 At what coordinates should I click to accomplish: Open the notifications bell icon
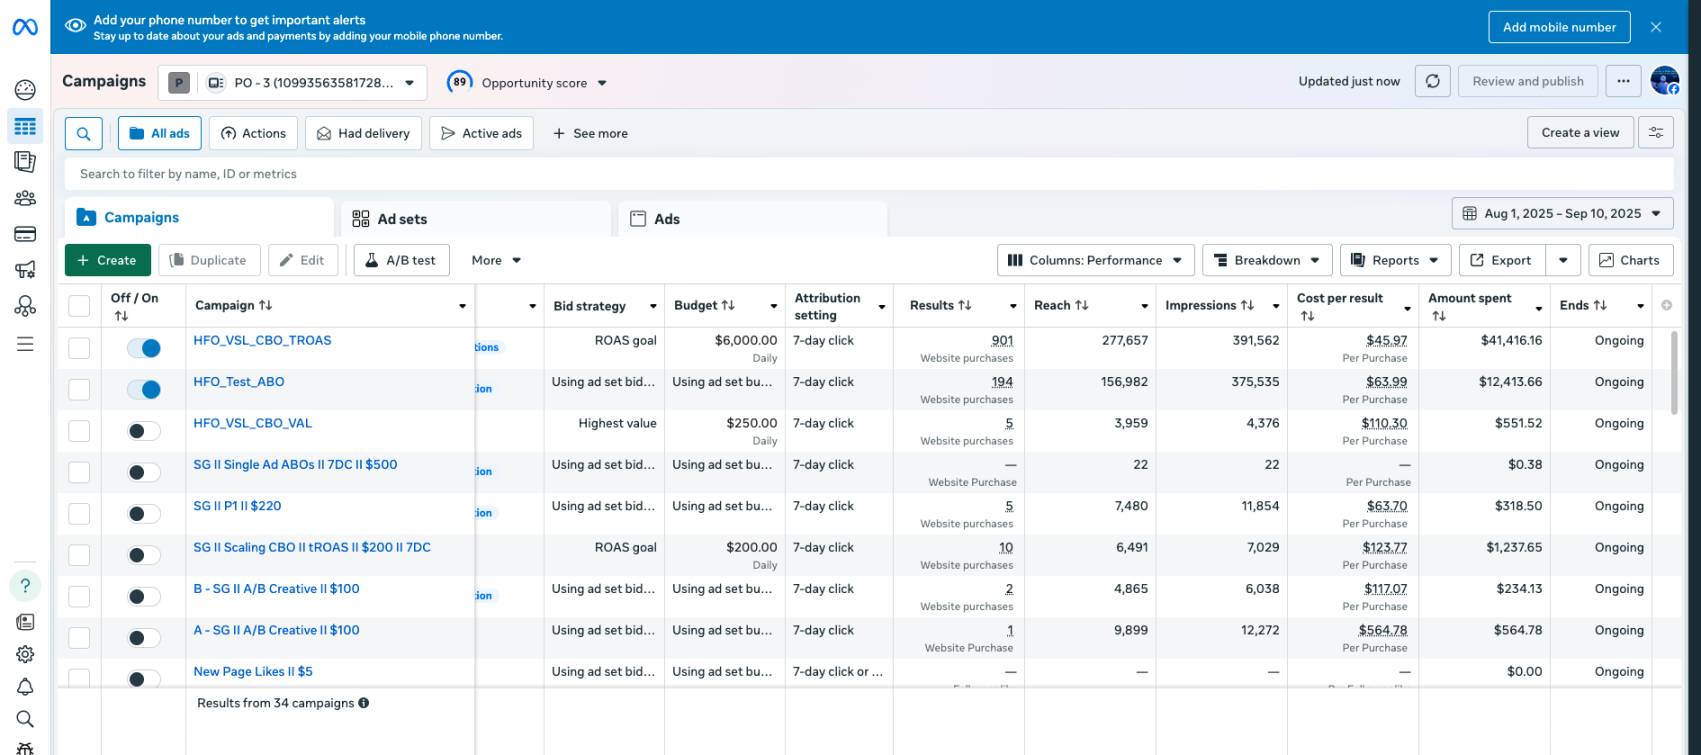(x=25, y=687)
